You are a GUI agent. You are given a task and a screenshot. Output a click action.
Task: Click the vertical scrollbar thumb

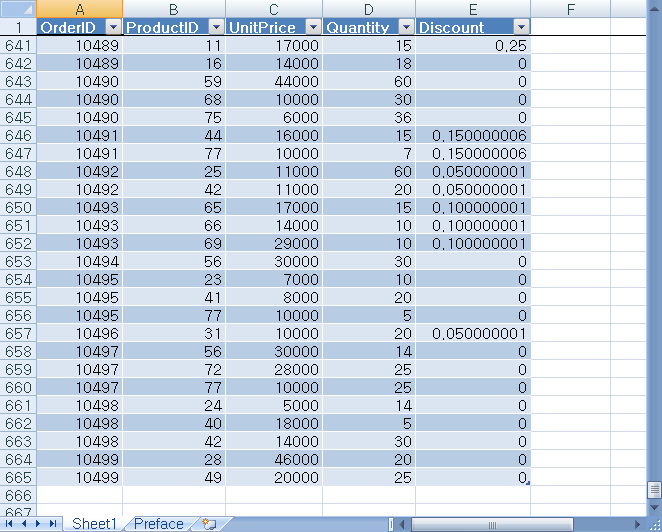(654, 490)
